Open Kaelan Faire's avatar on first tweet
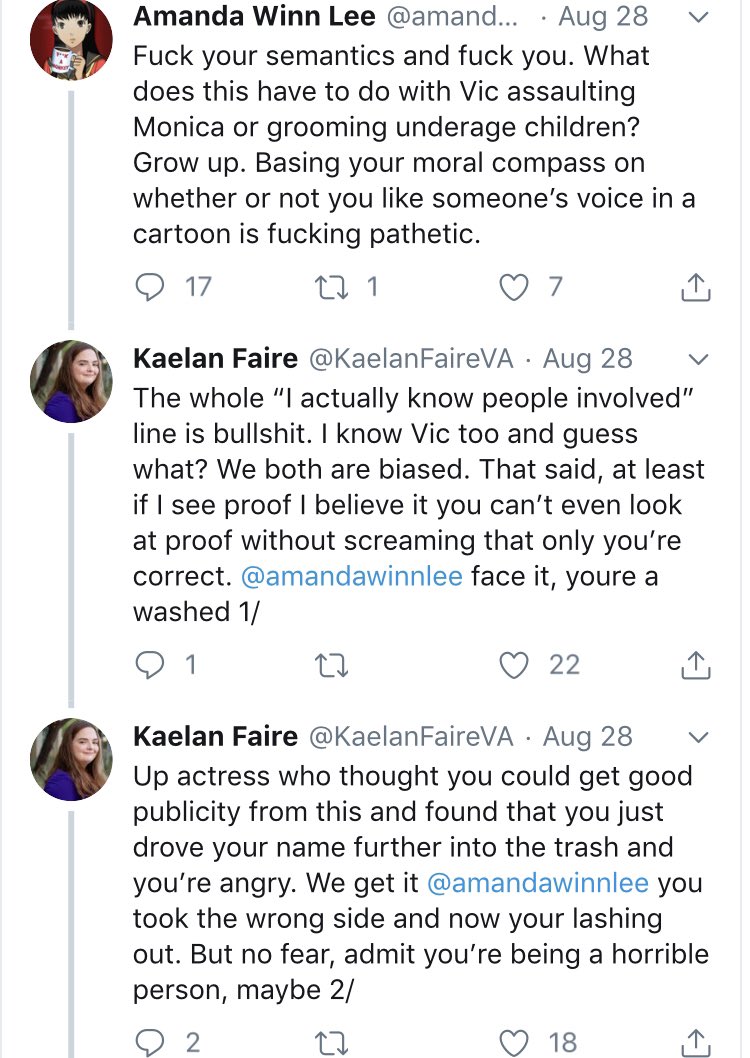 [x=71, y=381]
